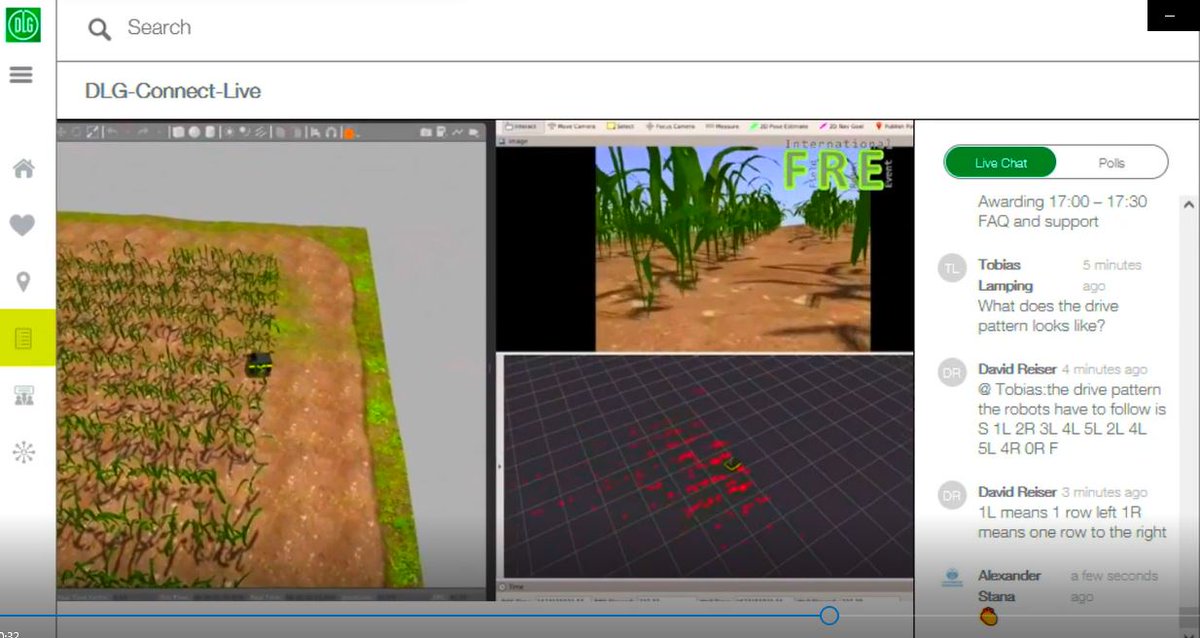Click David Reiser's 4 minutes ago message name
The height and width of the screenshot is (638, 1200).
[1017, 369]
